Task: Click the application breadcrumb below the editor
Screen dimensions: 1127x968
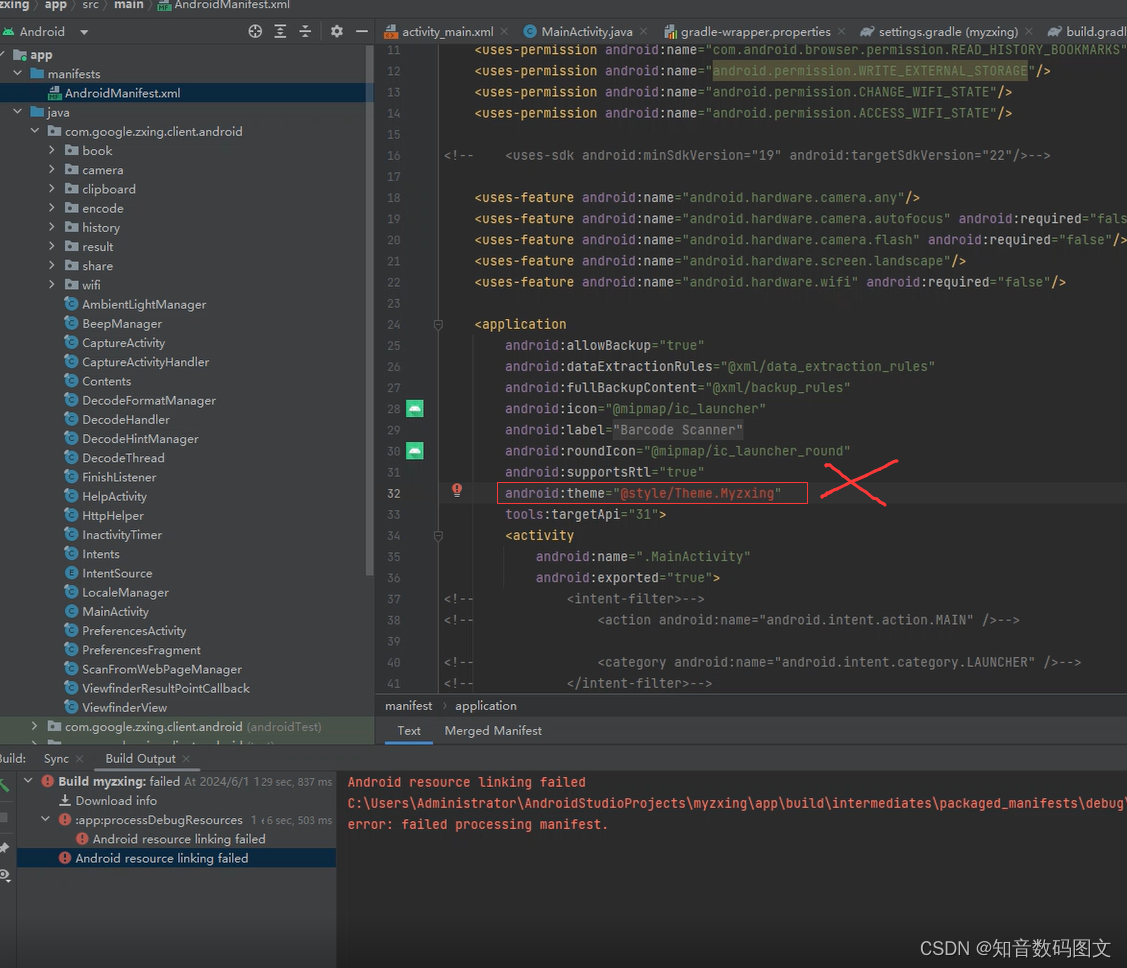Action: coord(485,705)
